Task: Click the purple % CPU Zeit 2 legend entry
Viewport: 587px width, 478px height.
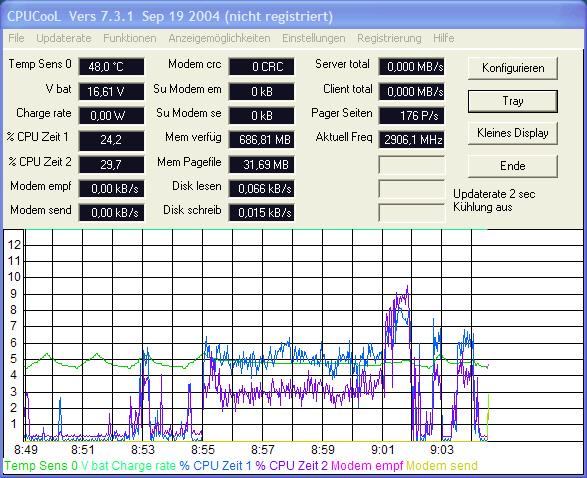Action: [x=292, y=466]
